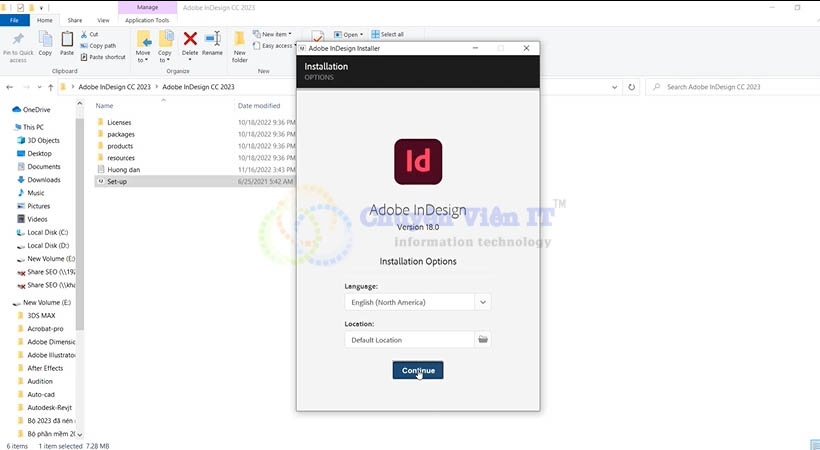Click the Search Adobe InDesign CC 2023 box
The height and width of the screenshot is (450, 820).
click(732, 87)
